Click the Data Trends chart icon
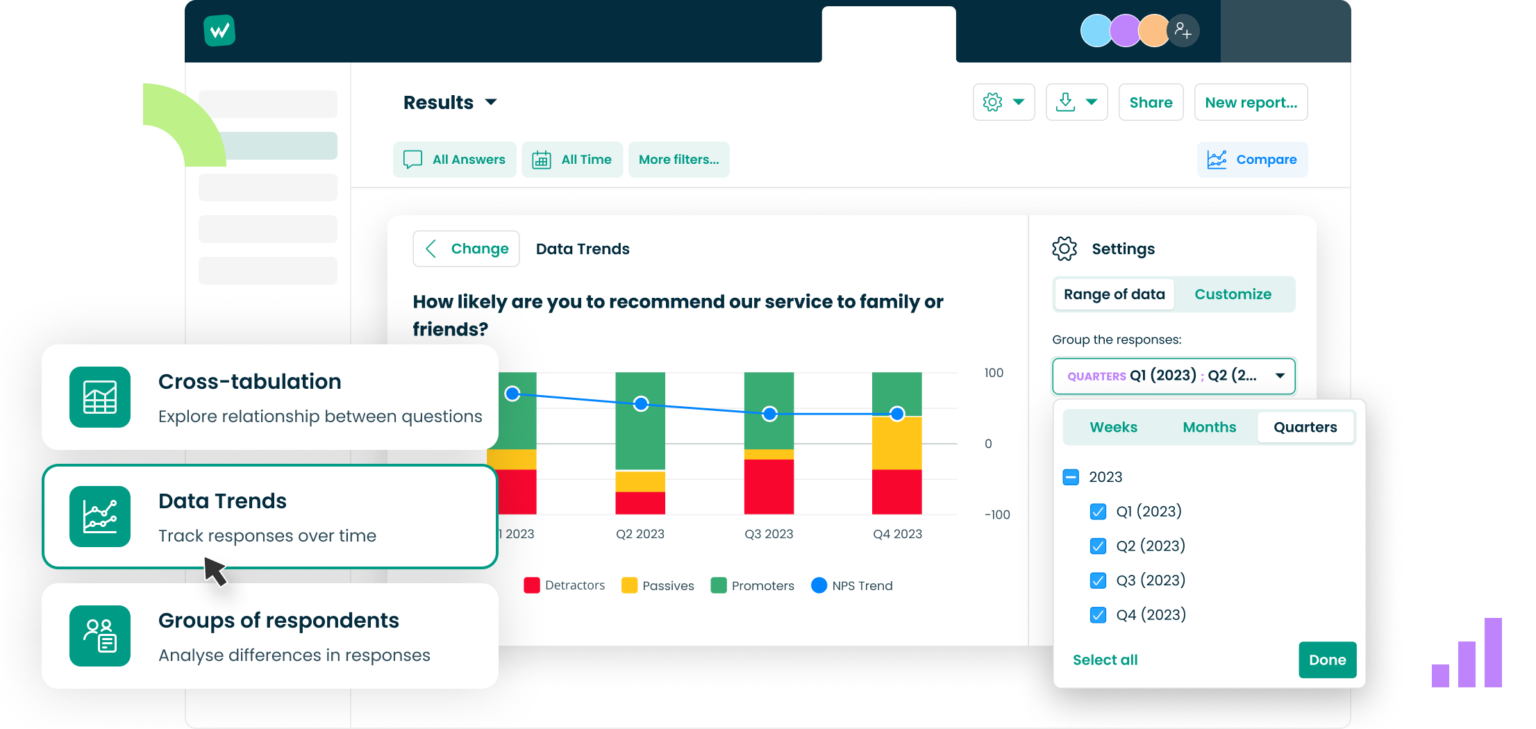The height and width of the screenshot is (729, 1536). (100, 516)
